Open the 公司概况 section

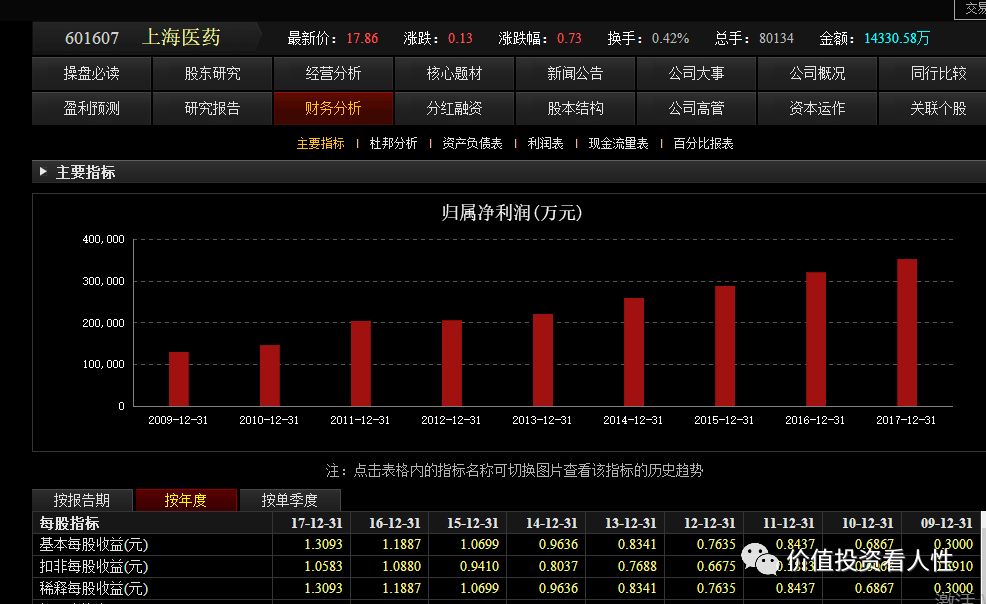pyautogui.click(x=817, y=74)
